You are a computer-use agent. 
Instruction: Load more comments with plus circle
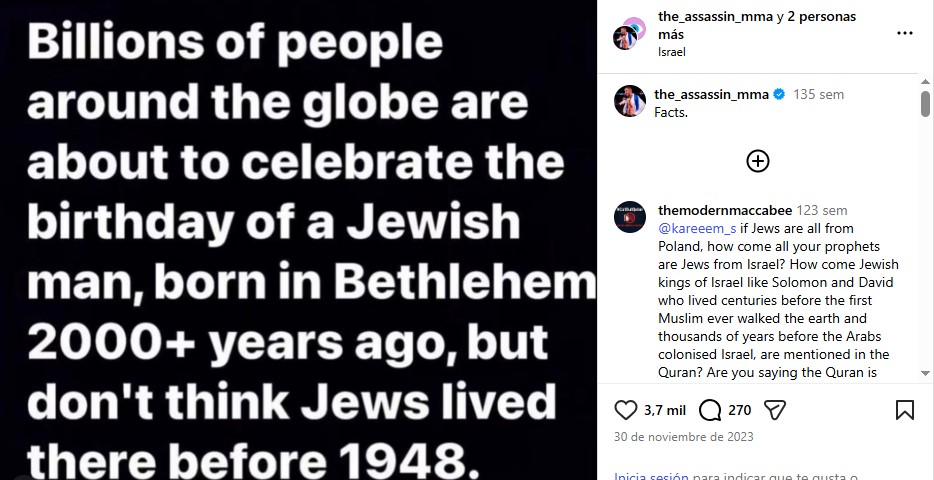click(758, 161)
